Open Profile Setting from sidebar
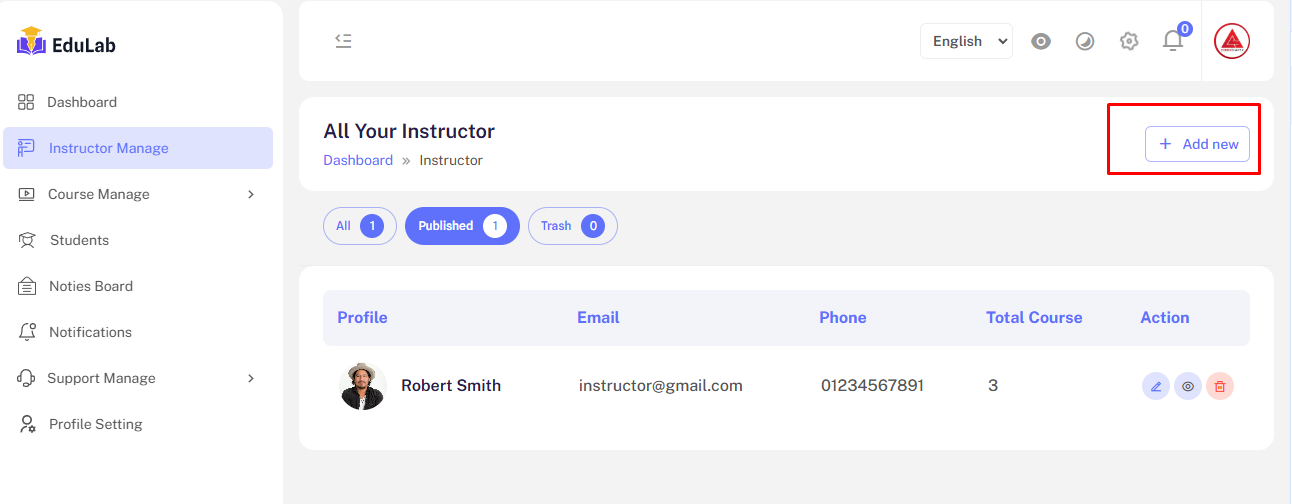This screenshot has width=1292, height=504. tap(95, 424)
